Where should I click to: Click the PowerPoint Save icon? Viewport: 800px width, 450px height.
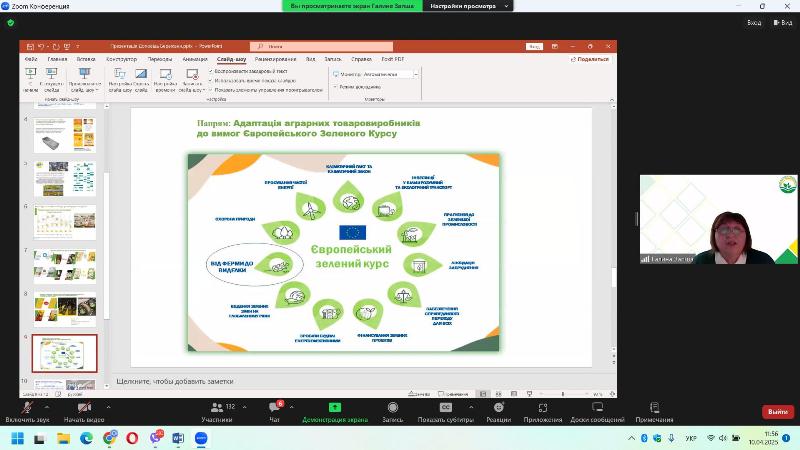point(30,46)
